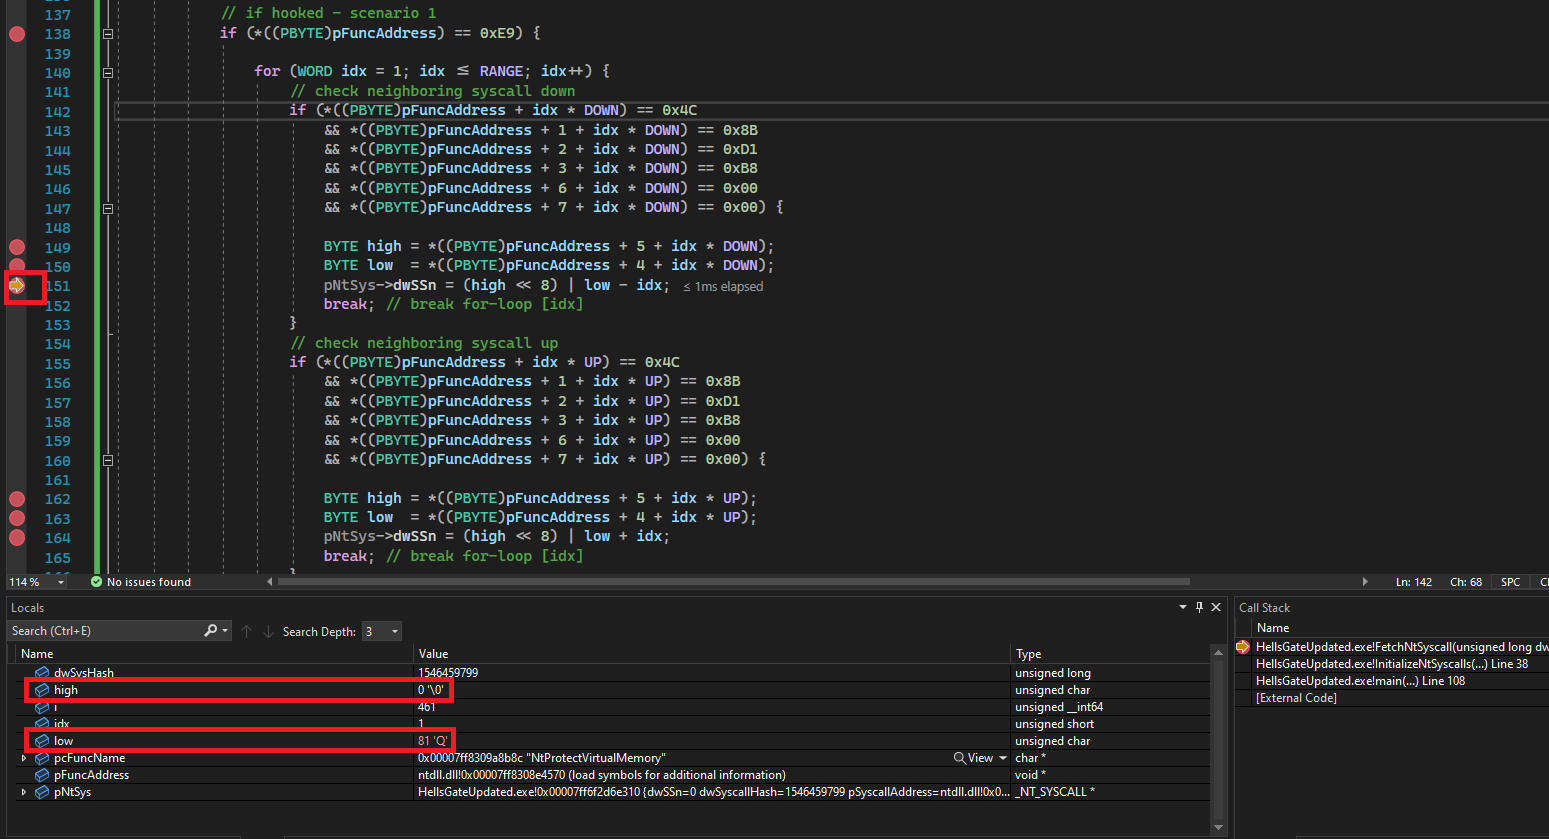
Task: Click the Ln: 142 status indicator
Action: [x=1414, y=582]
